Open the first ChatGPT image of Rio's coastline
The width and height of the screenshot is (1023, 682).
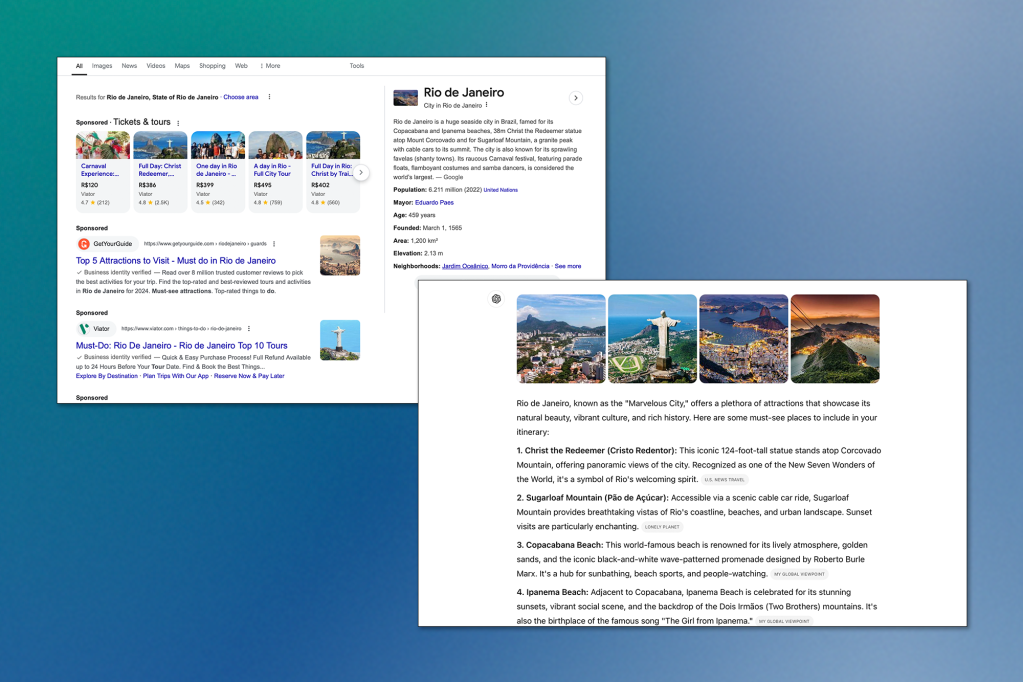(561, 339)
